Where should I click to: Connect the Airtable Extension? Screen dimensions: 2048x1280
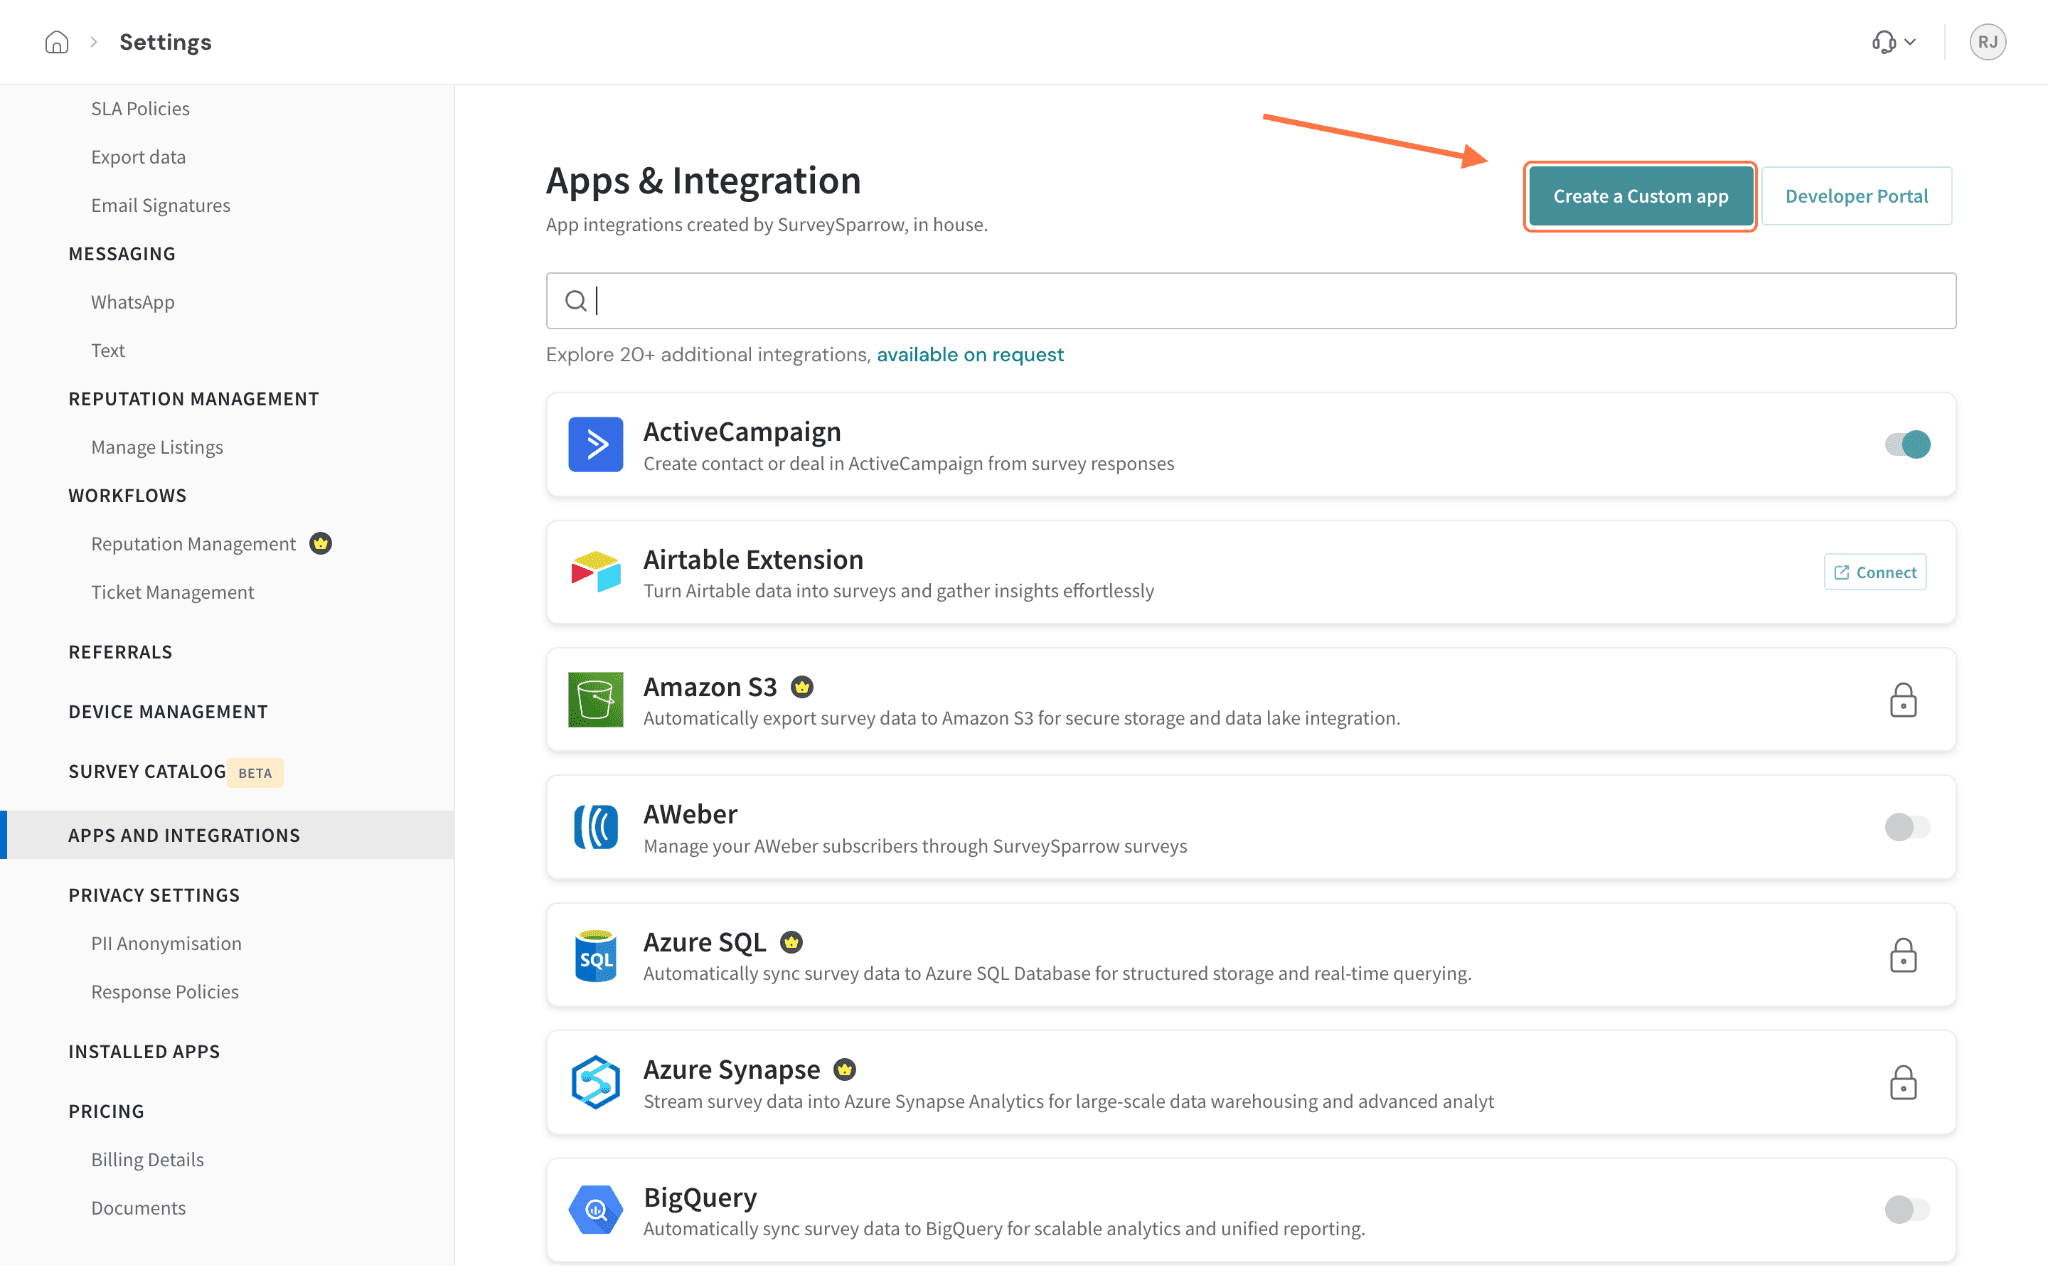click(1875, 572)
